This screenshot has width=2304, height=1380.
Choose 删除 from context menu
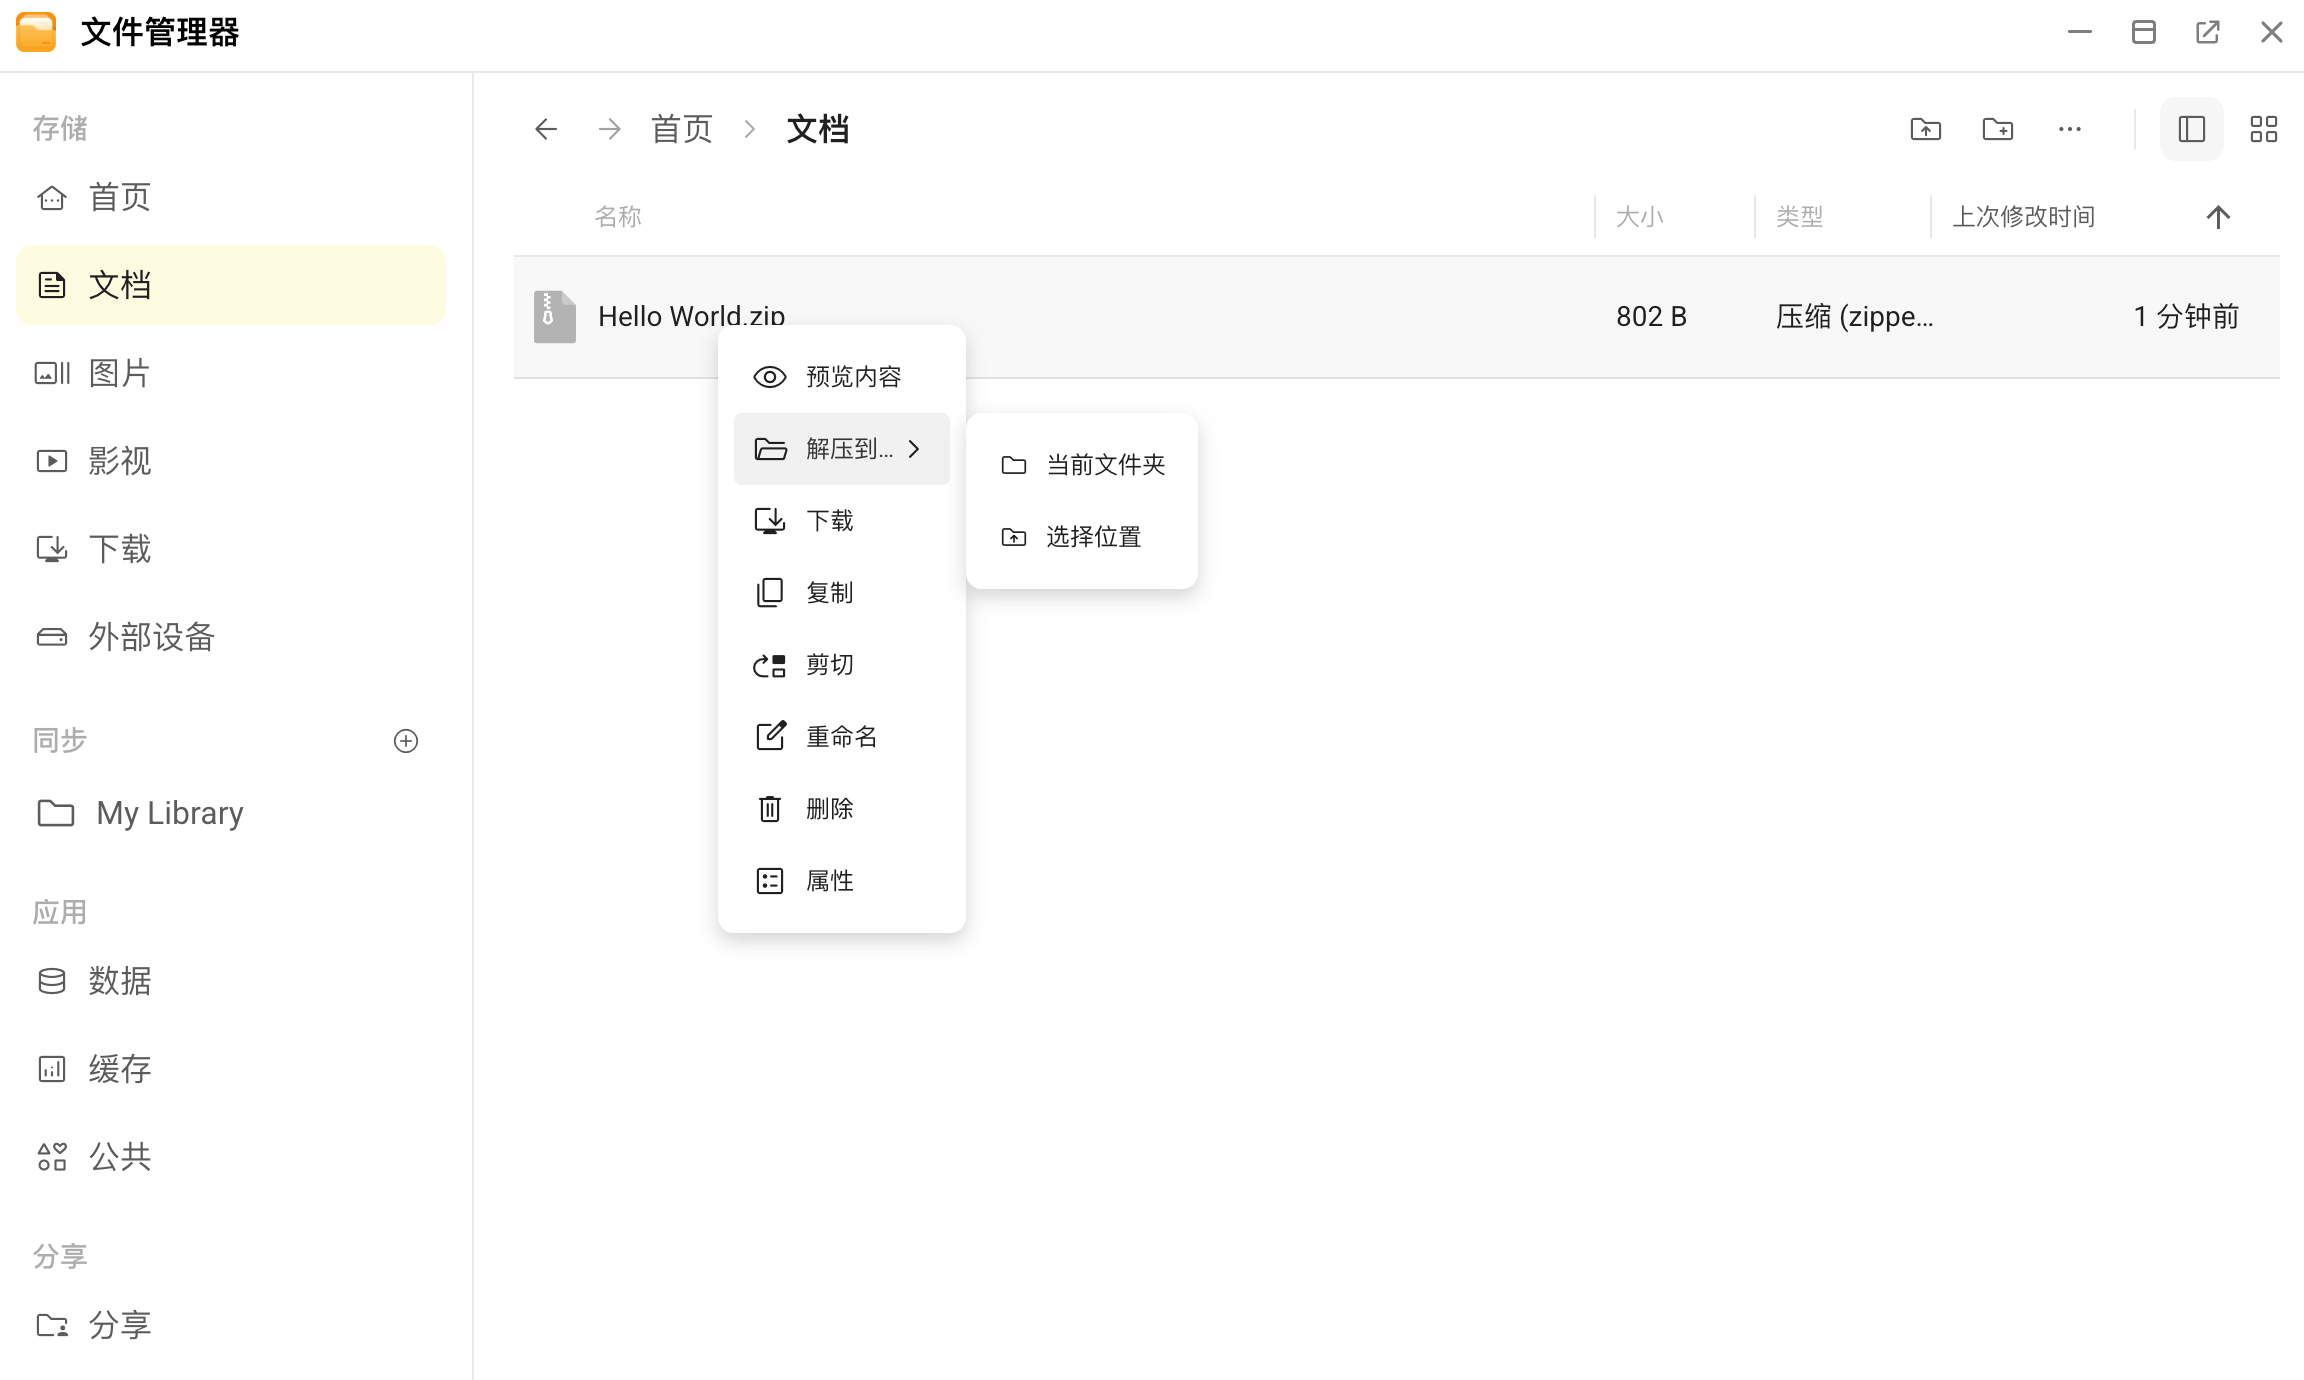[x=842, y=809]
